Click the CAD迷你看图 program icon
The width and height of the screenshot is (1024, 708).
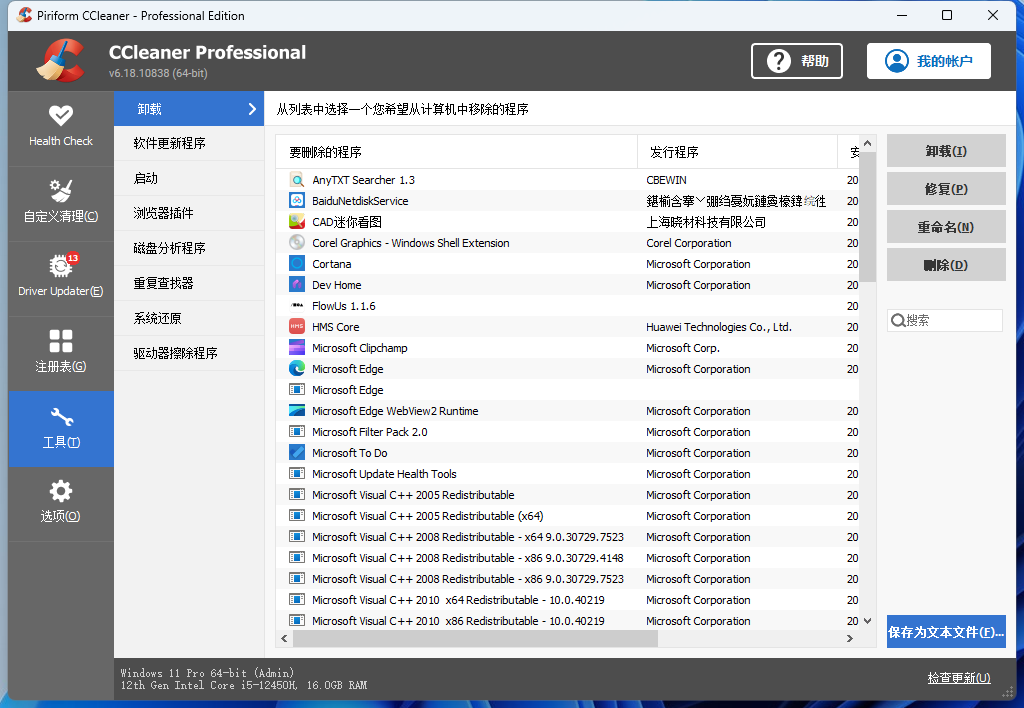(297, 221)
